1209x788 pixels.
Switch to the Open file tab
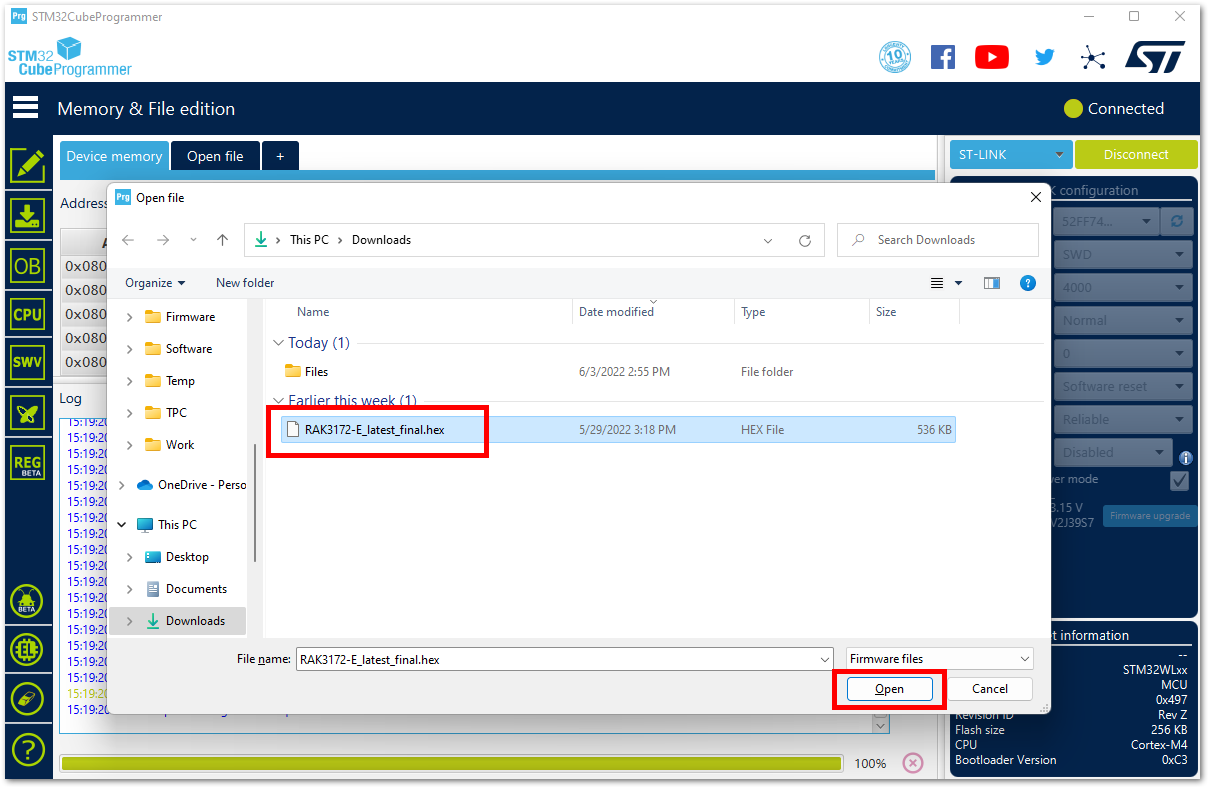(215, 156)
